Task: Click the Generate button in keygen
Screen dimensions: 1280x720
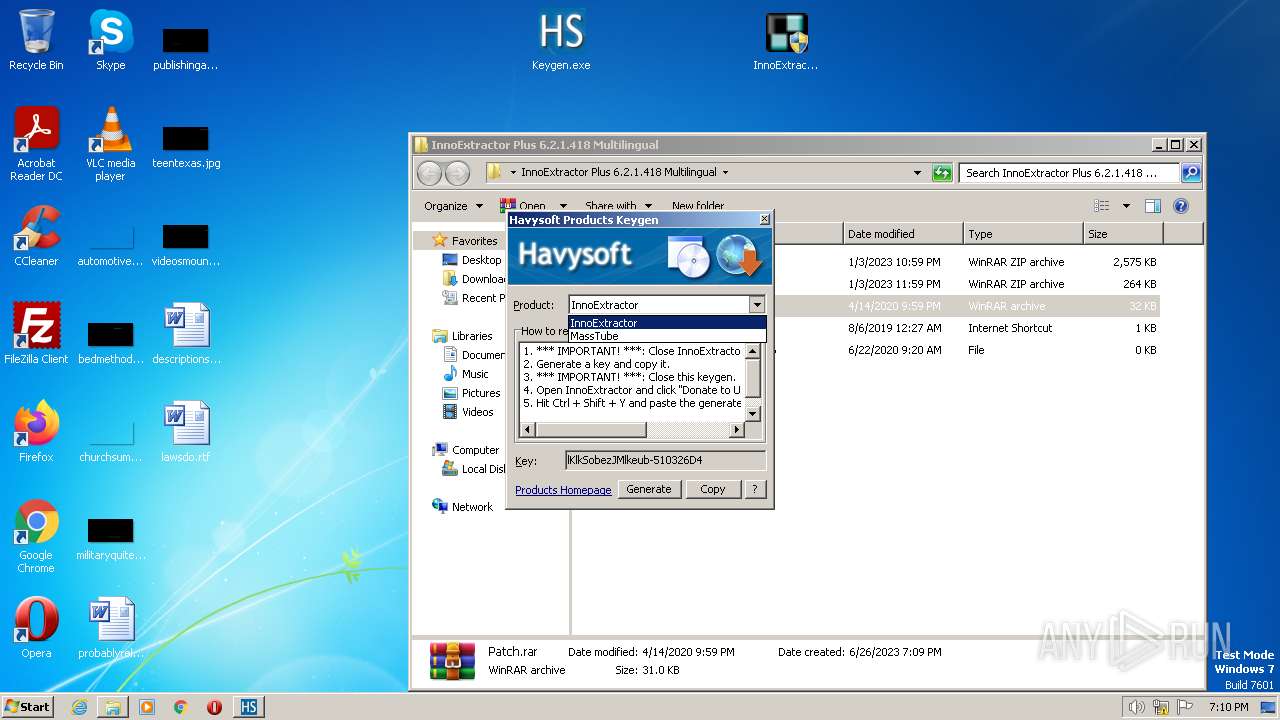Action: tap(649, 489)
